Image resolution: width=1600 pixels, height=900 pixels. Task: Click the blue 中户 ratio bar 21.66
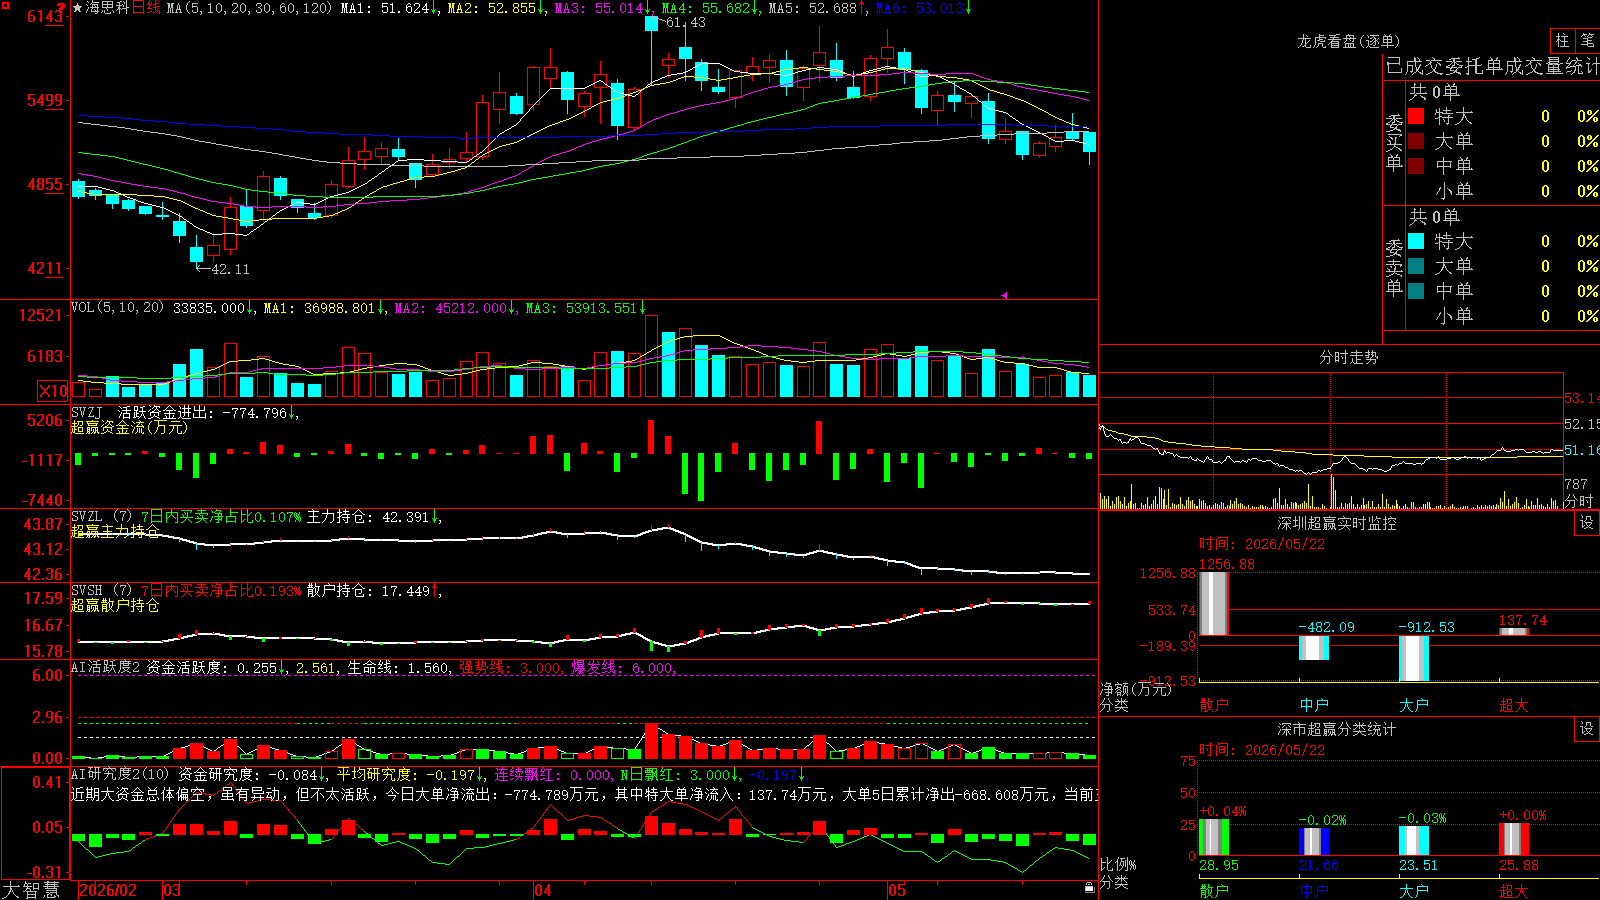[x=1314, y=841]
